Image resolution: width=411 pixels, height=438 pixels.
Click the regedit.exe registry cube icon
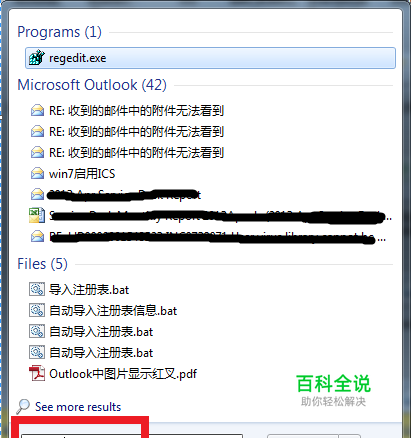tap(37, 58)
